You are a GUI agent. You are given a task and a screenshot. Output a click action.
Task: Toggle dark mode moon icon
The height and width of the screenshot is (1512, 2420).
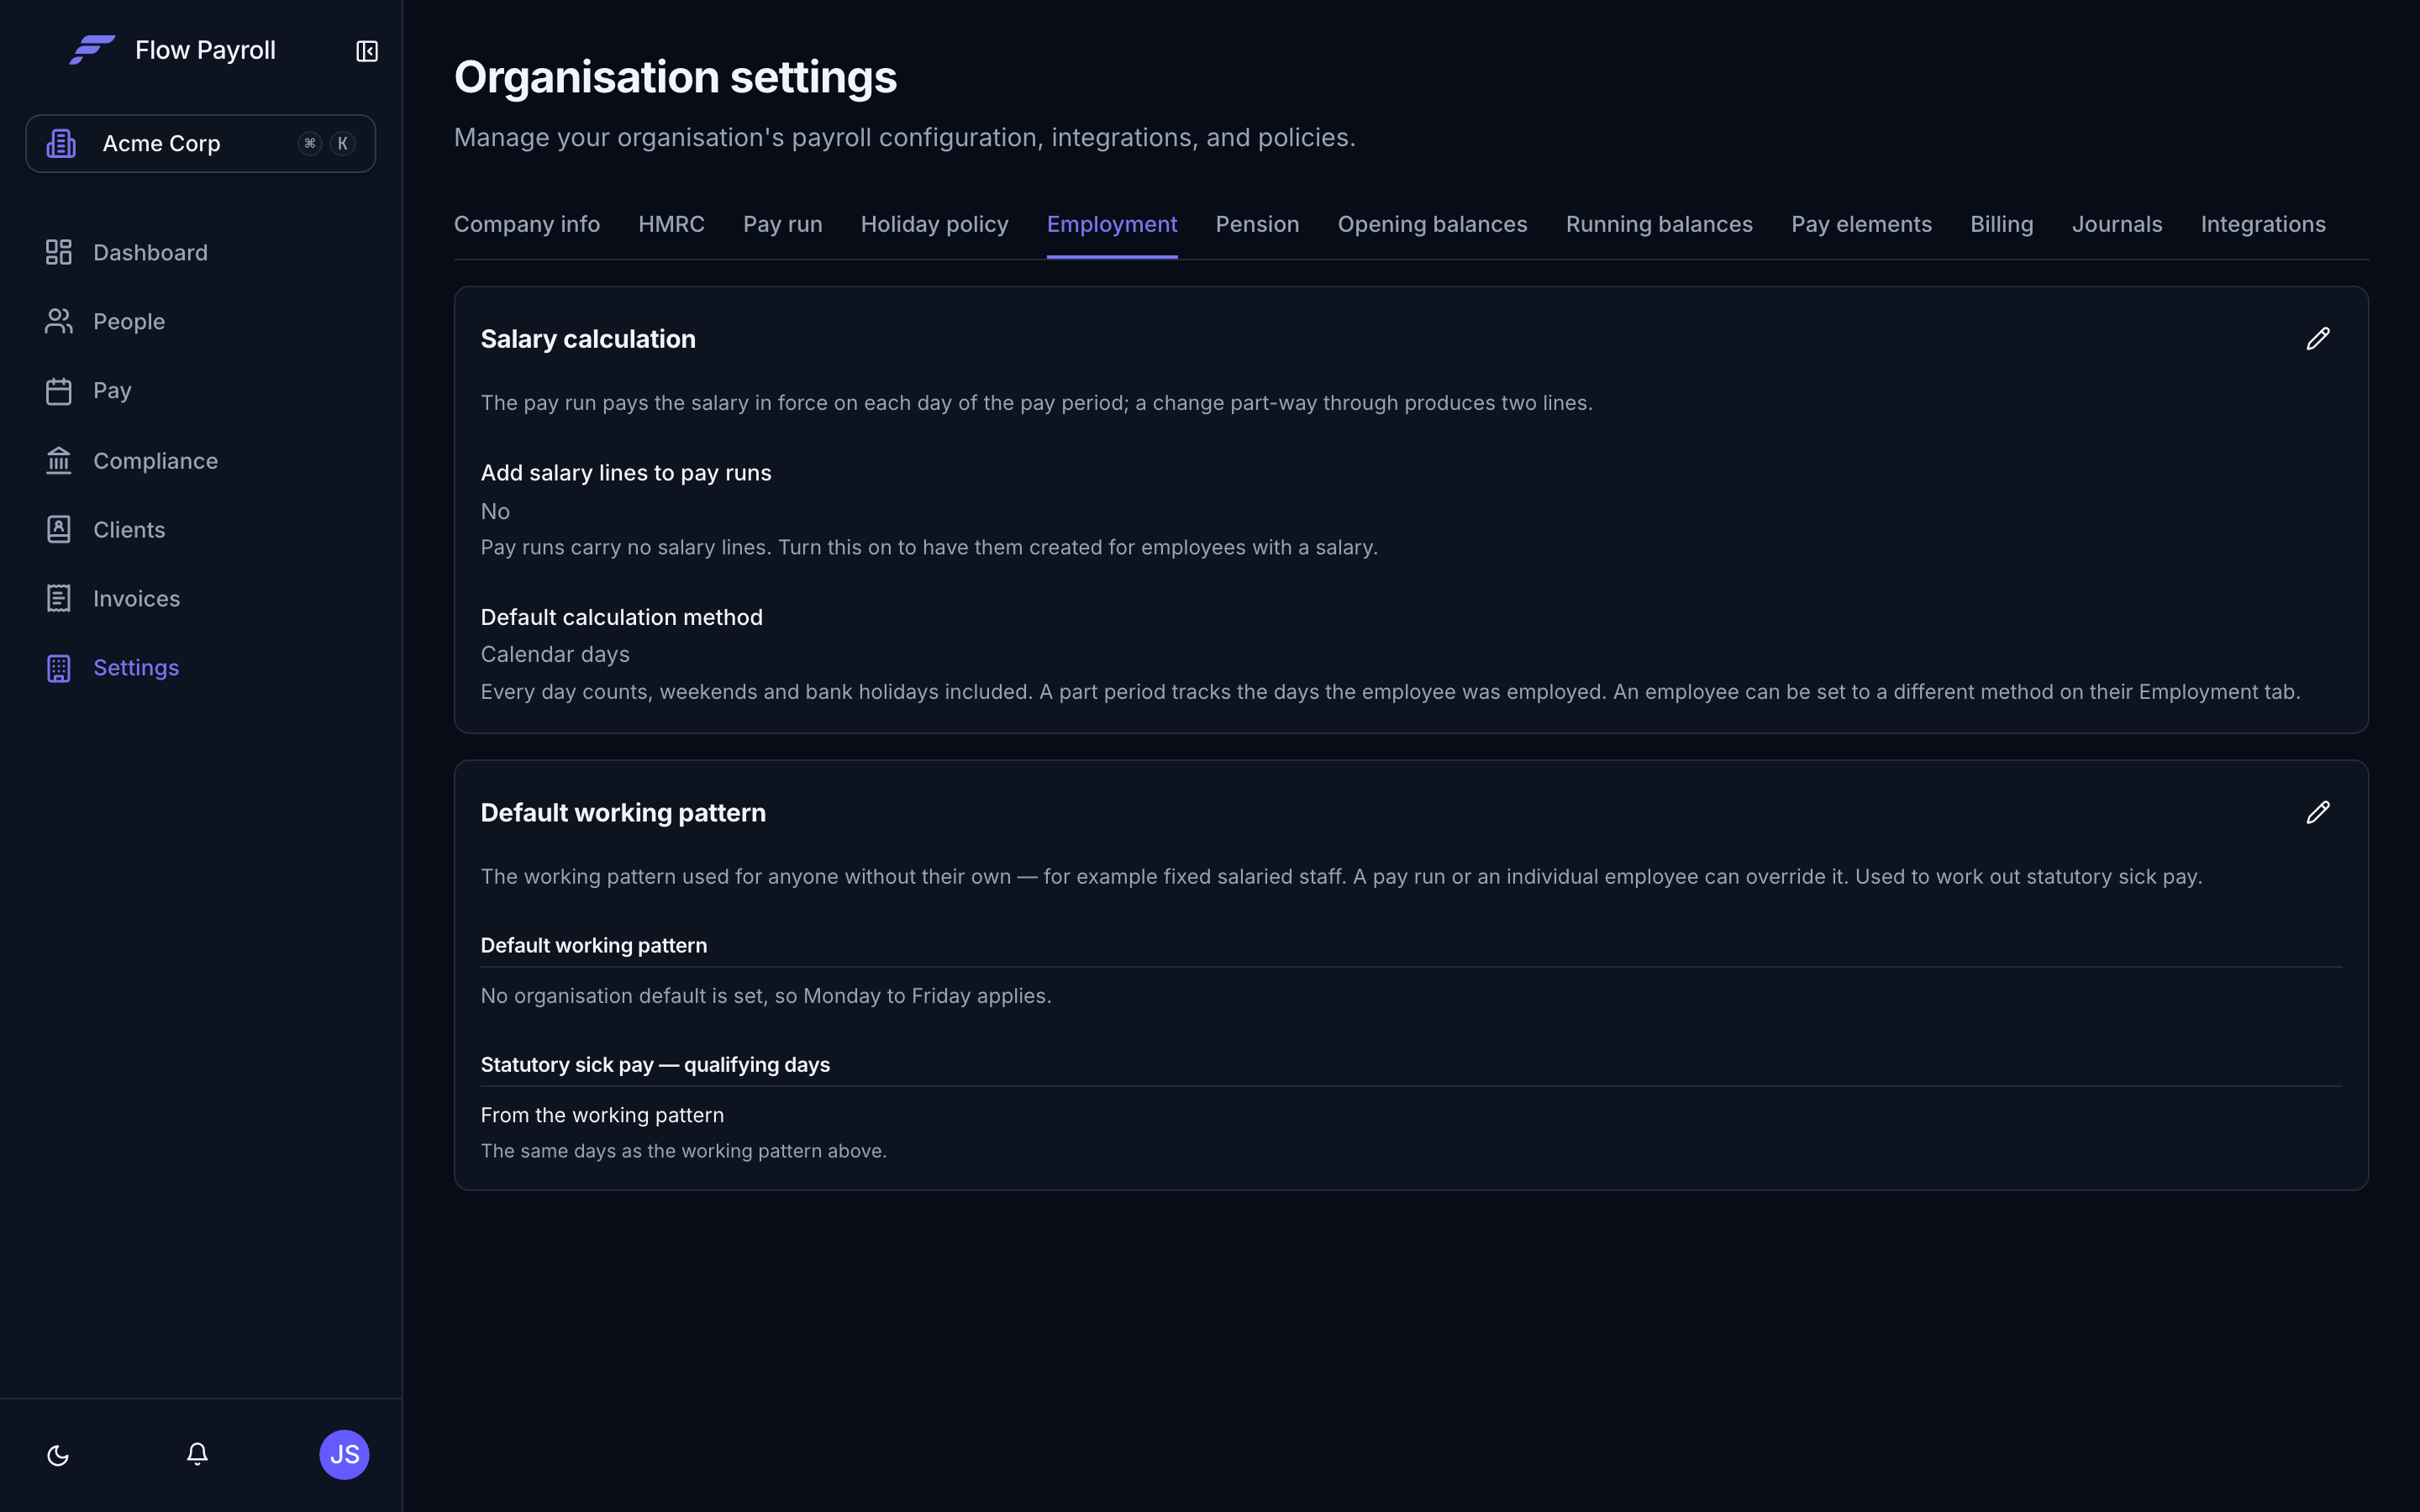coord(58,1455)
